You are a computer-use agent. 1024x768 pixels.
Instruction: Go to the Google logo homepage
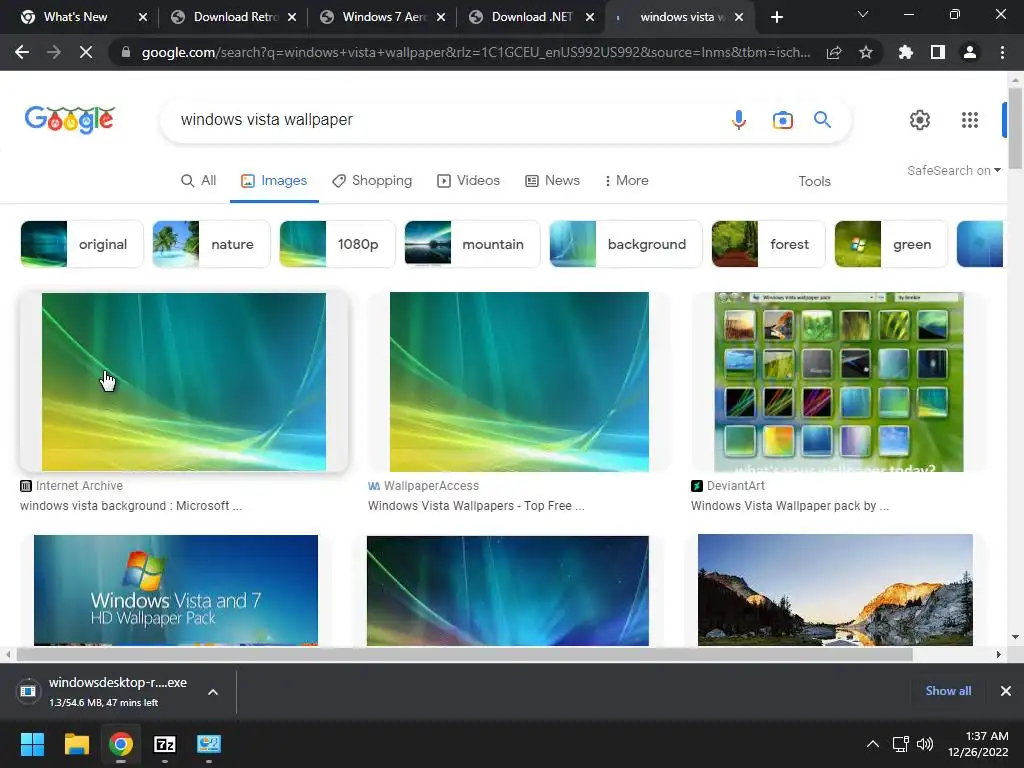tap(70, 120)
